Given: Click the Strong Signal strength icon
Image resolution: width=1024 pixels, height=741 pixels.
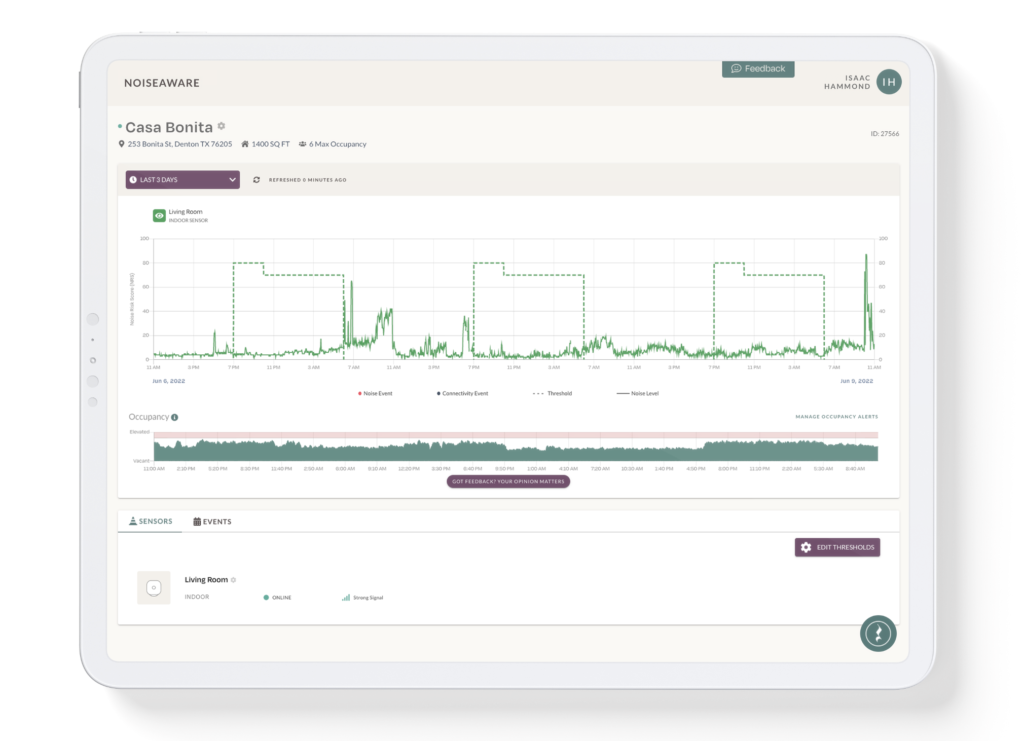Looking at the screenshot, I should [345, 597].
